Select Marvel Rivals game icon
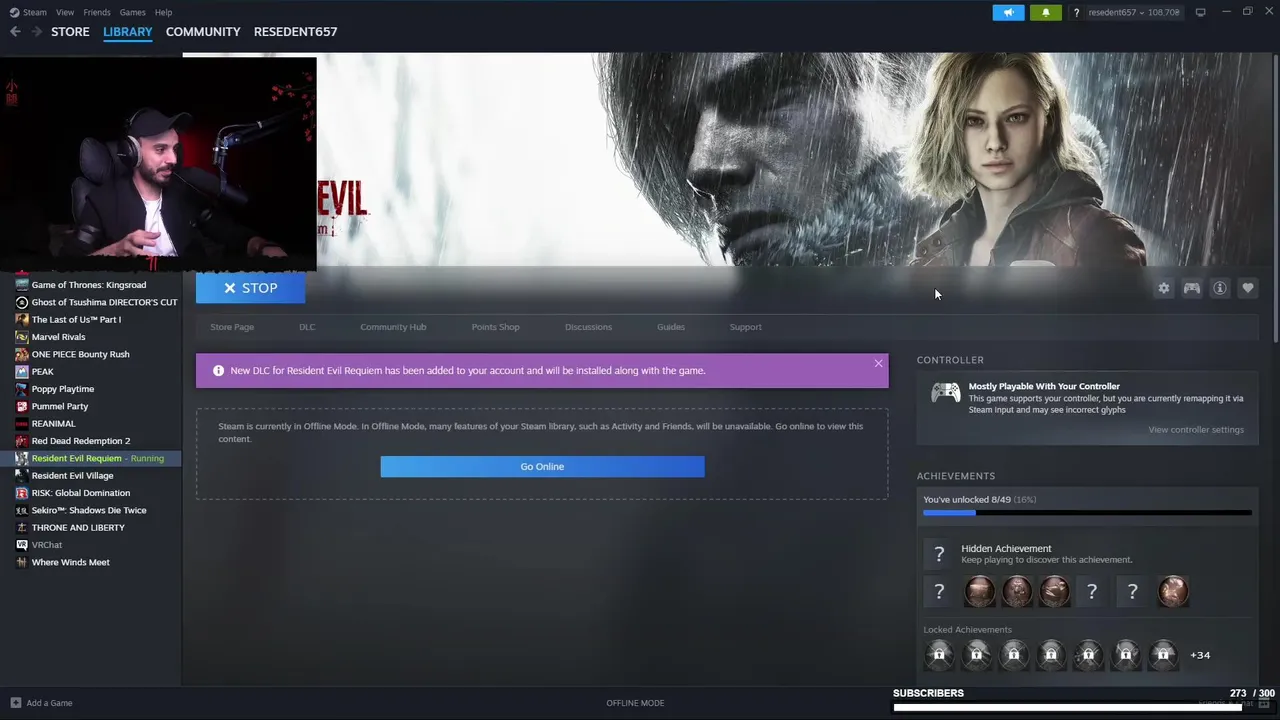The image size is (1280, 720). click(22, 337)
